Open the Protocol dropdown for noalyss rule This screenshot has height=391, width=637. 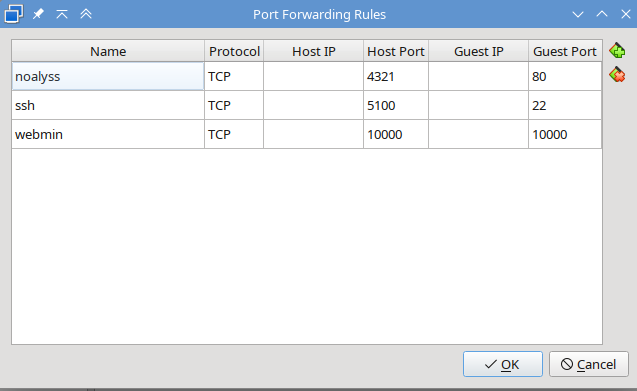[x=234, y=76]
